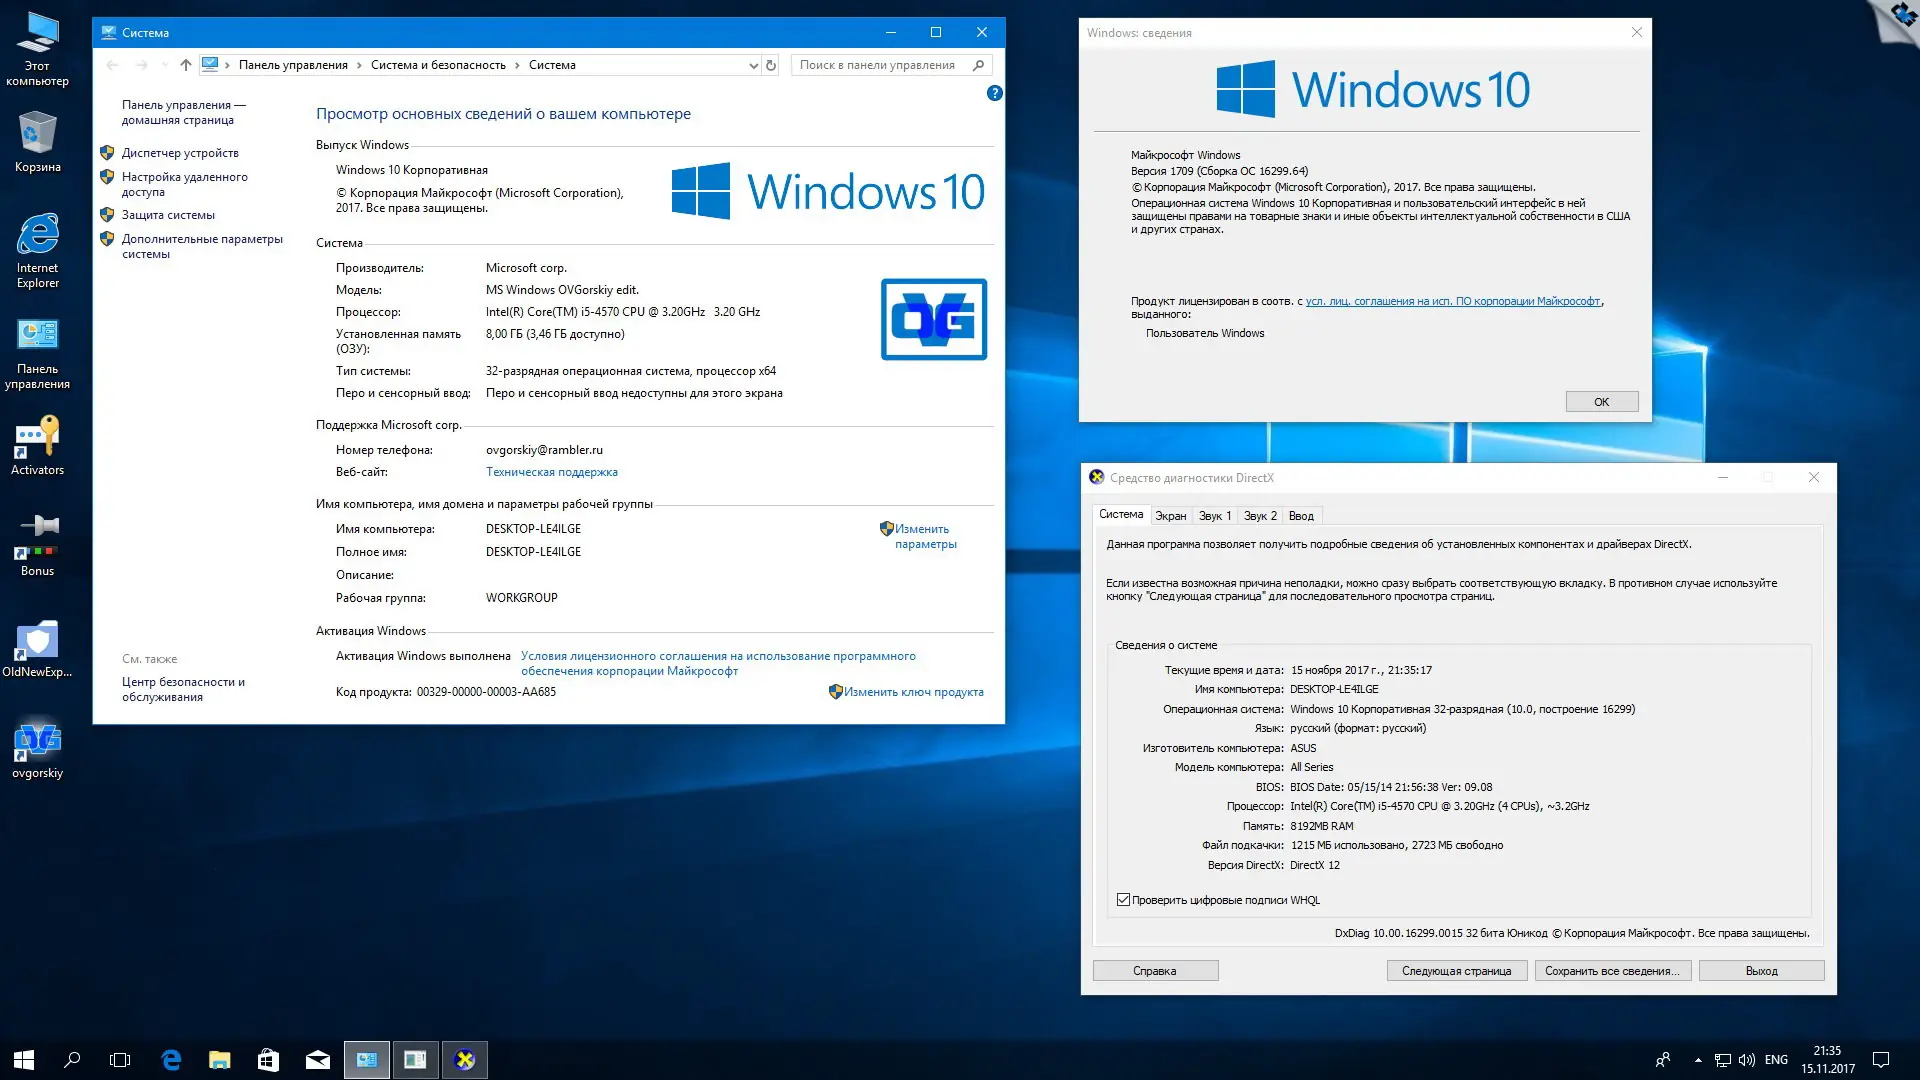Select the DirectX Diagnostic tool taskbar icon

[465, 1059]
